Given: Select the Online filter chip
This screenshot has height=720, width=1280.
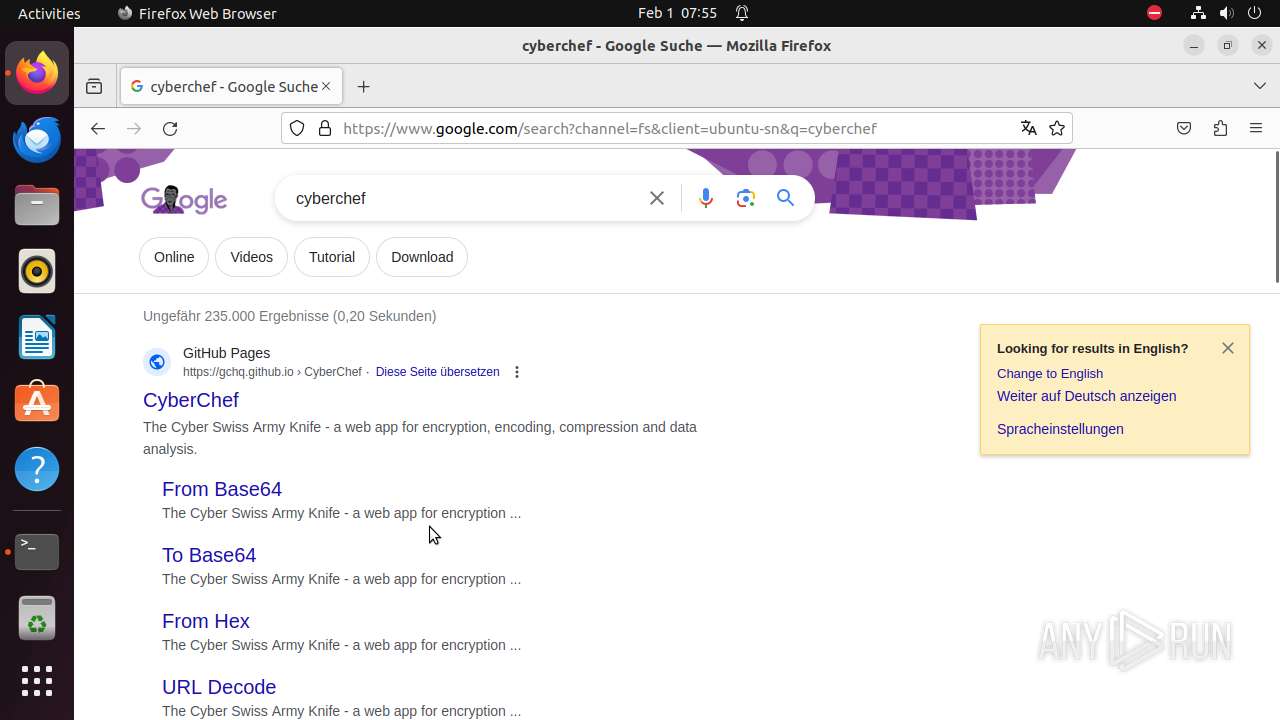Looking at the screenshot, I should pyautogui.click(x=174, y=257).
